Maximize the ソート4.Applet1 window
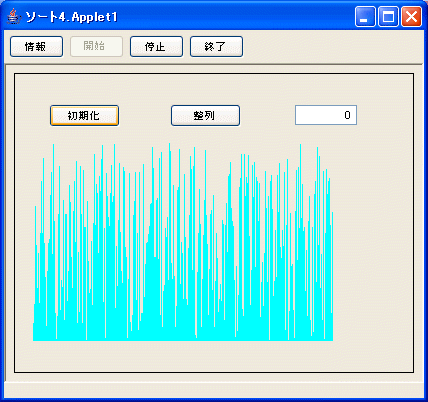This screenshot has width=428, height=402. pos(388,17)
